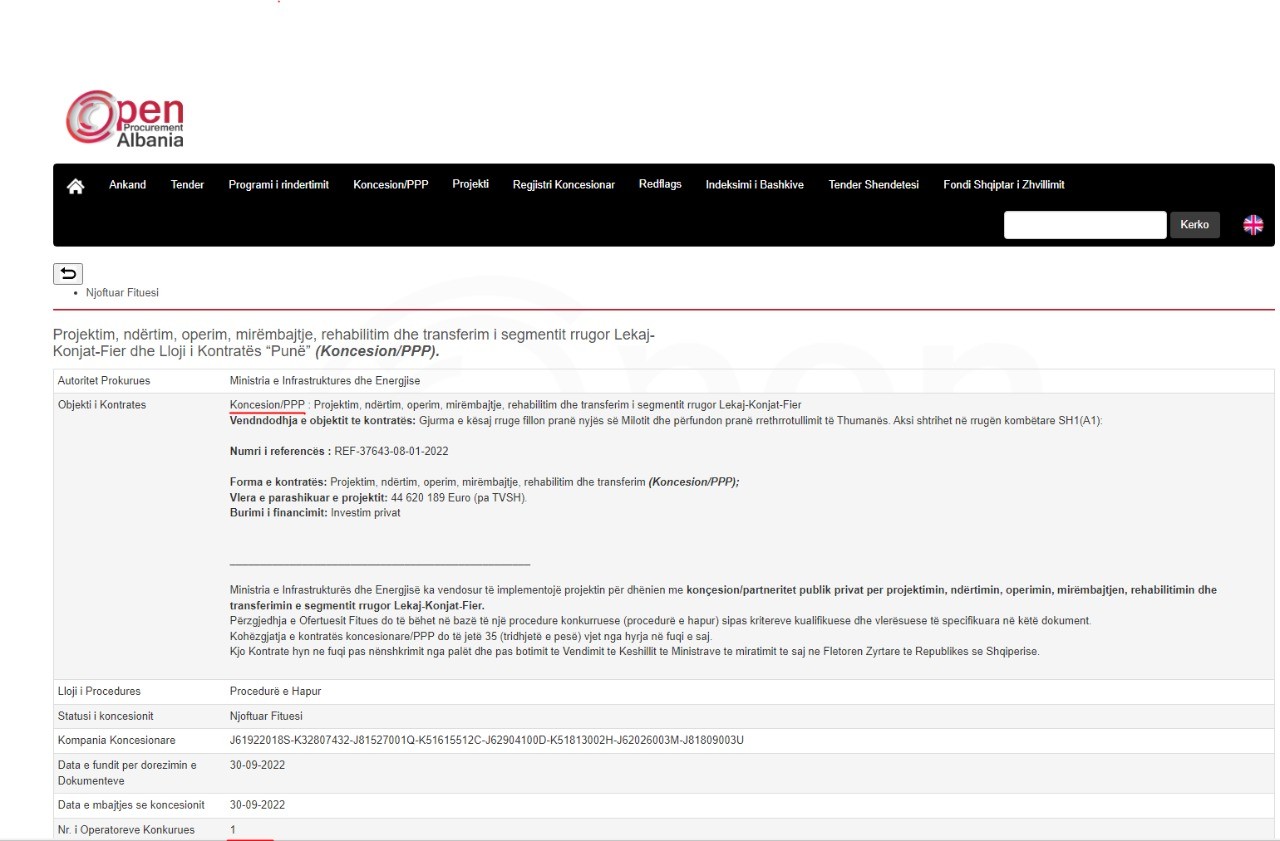1280x841 pixels.
Task: Click the search input field
Action: point(1084,225)
